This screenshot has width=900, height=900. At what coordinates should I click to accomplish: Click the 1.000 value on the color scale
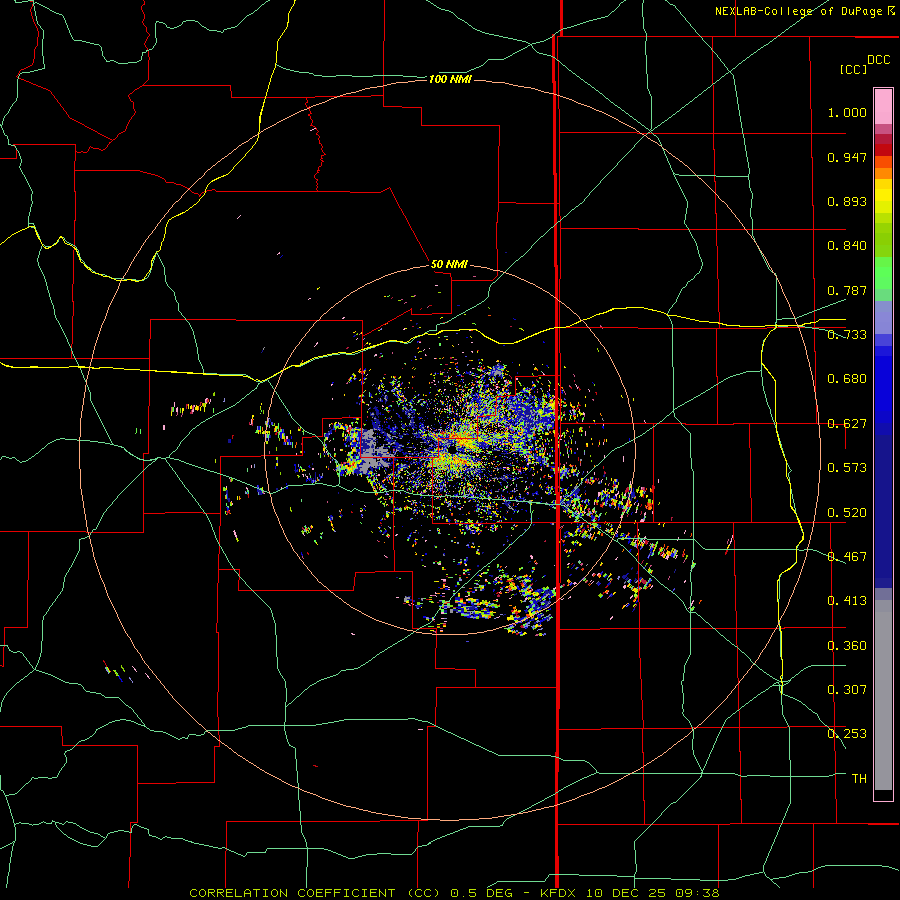(x=847, y=112)
